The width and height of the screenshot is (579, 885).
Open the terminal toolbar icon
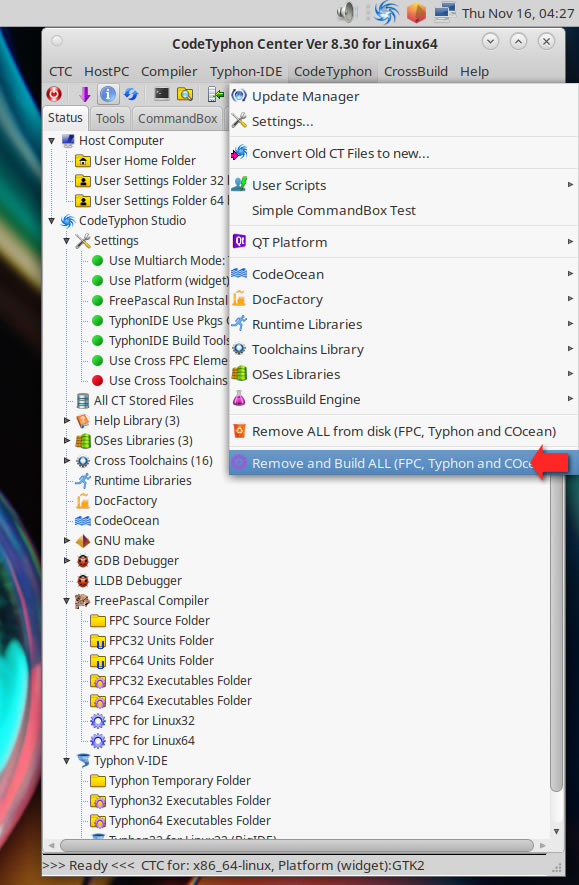(x=162, y=94)
